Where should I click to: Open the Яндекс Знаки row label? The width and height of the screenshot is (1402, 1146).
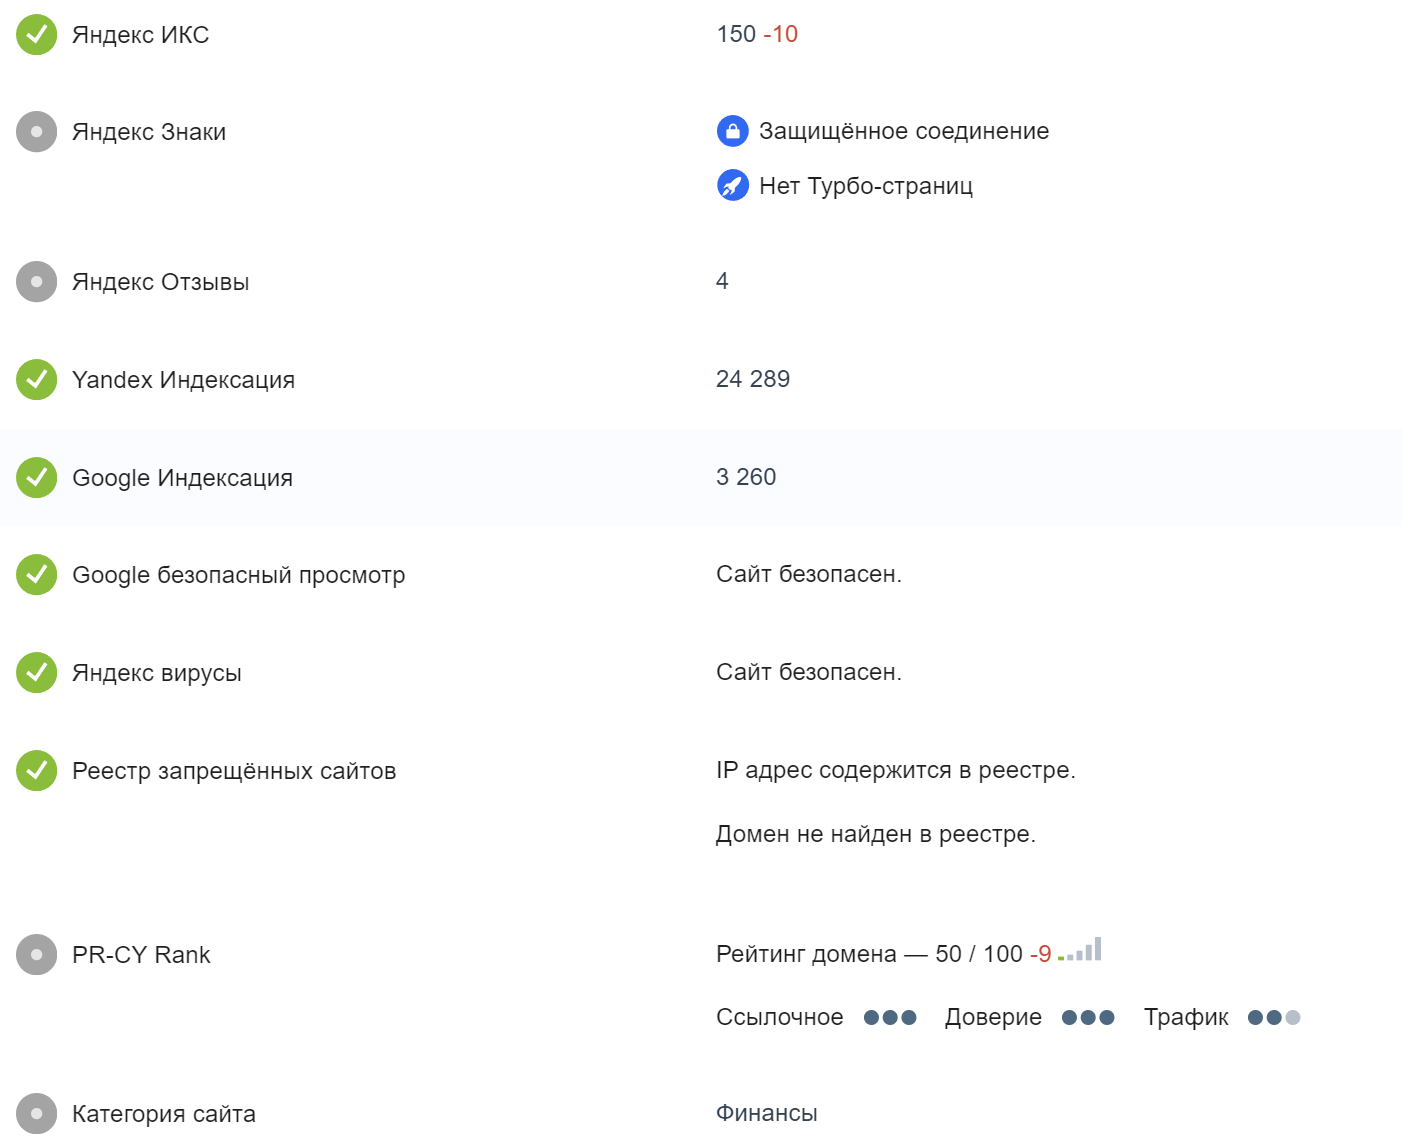pos(149,132)
